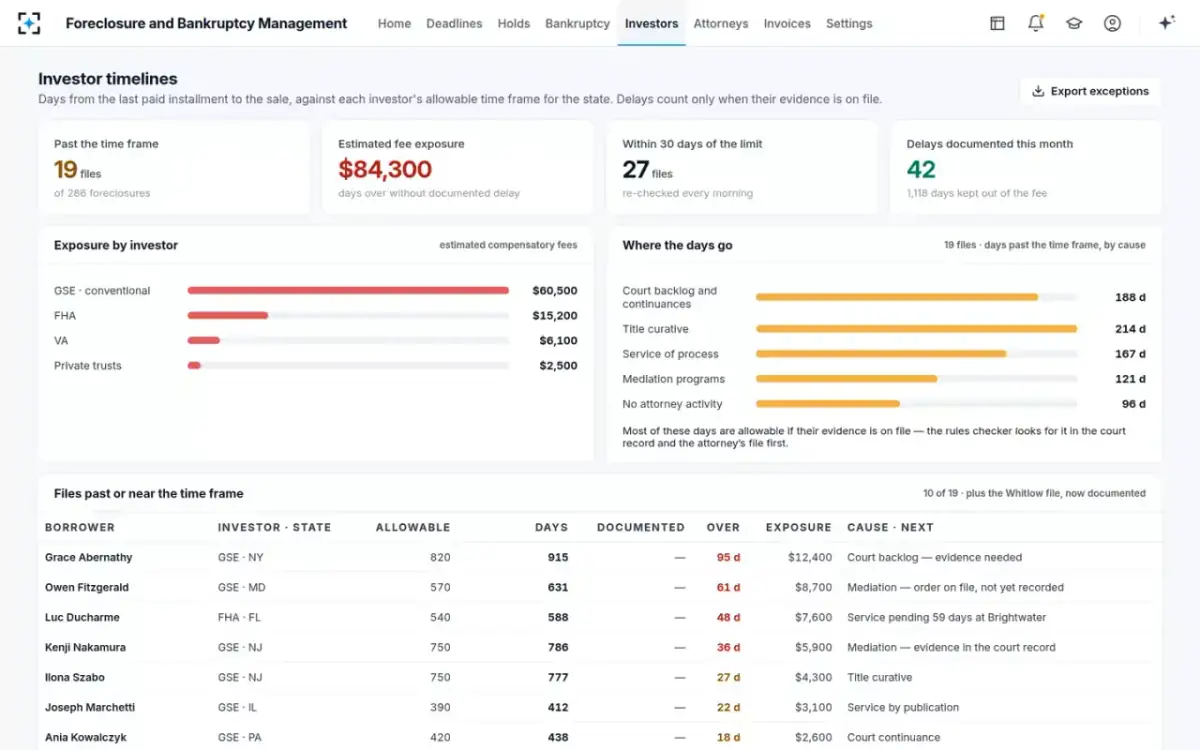Open the notifications bell
Image resolution: width=1200 pixels, height=750 pixels.
point(1036,23)
